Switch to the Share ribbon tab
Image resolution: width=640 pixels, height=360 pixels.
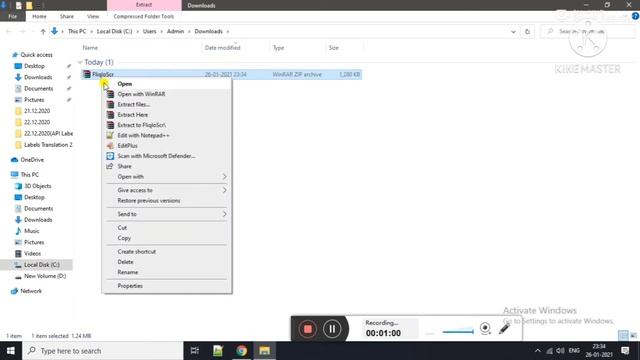click(x=67, y=16)
